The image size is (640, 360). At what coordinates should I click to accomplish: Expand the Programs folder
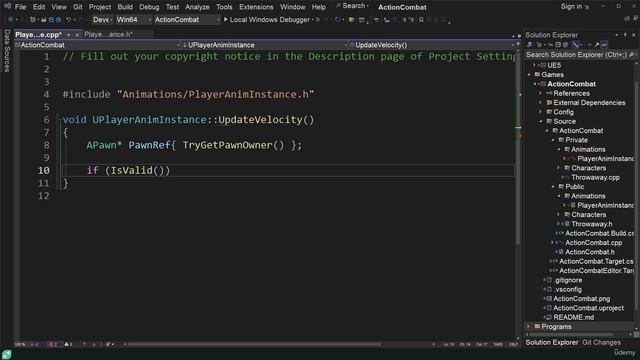(x=529, y=327)
